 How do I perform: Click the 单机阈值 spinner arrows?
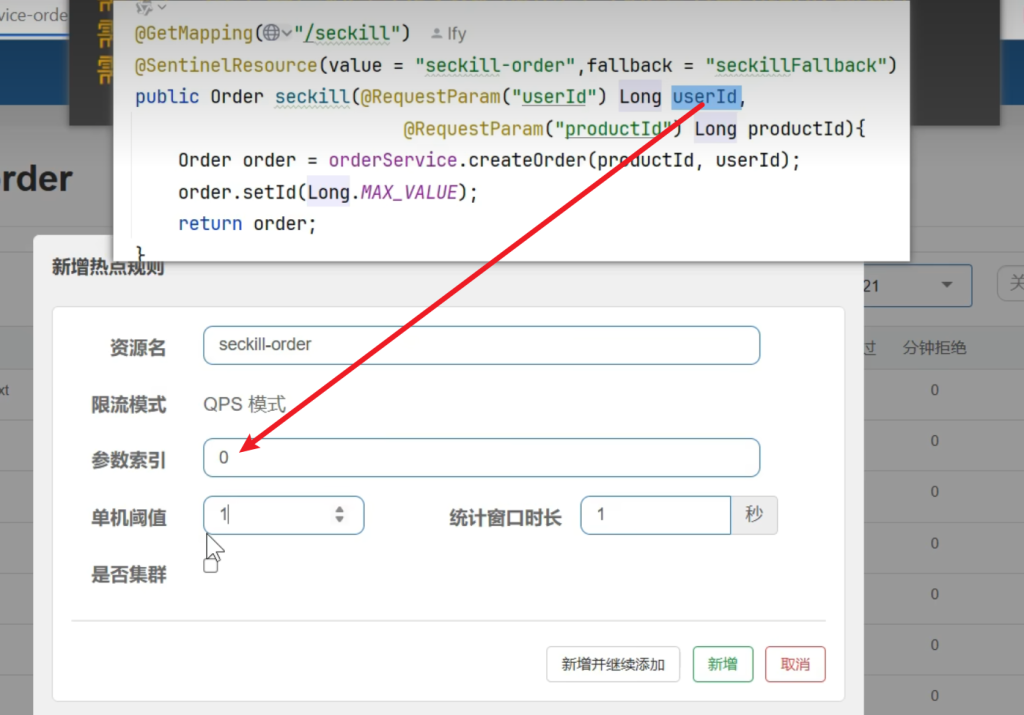[x=339, y=515]
